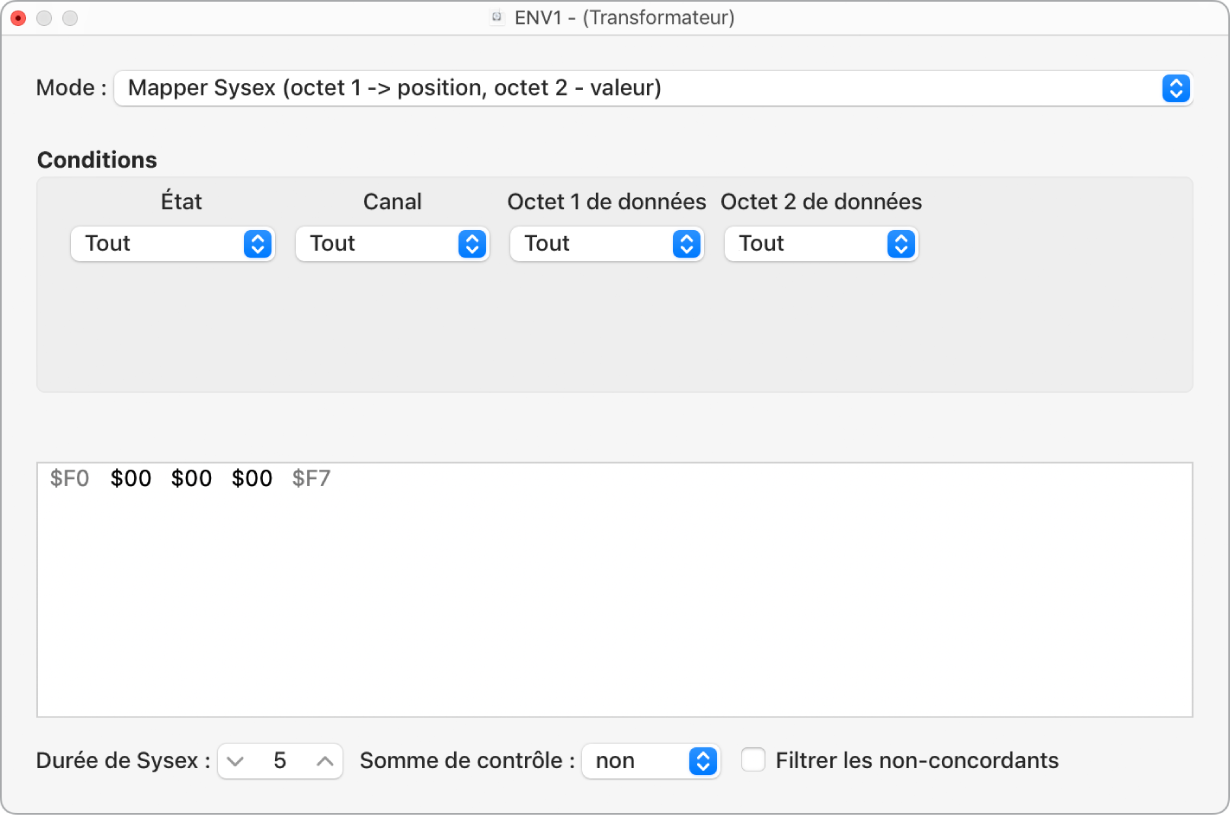Decrease Durée de Sysex with down arrow

coord(234,761)
